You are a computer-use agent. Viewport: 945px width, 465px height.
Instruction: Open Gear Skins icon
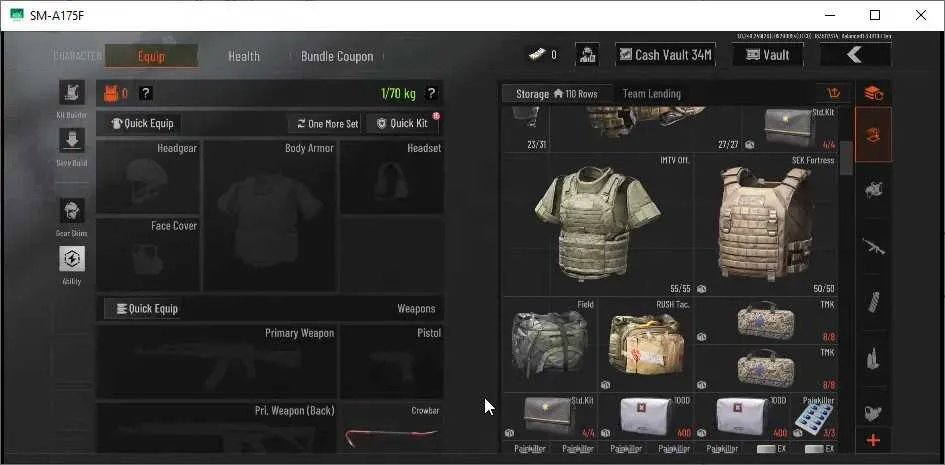[72, 211]
